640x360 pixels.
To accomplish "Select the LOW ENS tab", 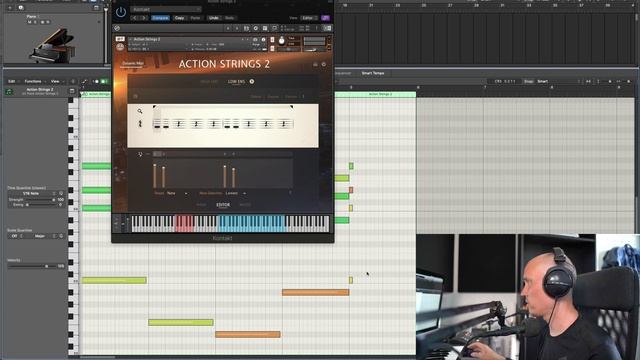I will point(236,82).
